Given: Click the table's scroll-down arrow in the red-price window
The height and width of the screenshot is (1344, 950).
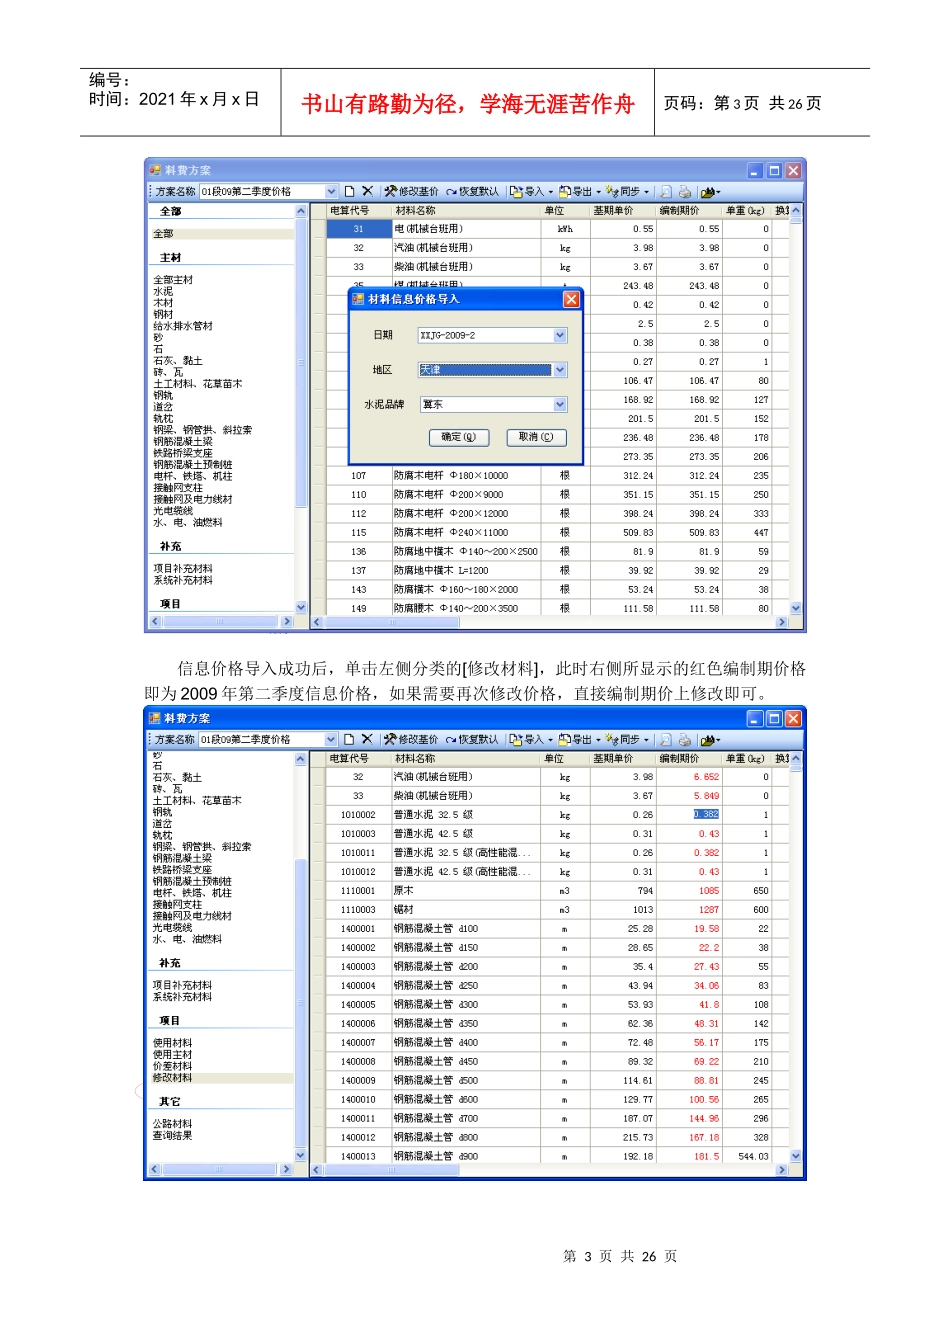Looking at the screenshot, I should tap(796, 1156).
